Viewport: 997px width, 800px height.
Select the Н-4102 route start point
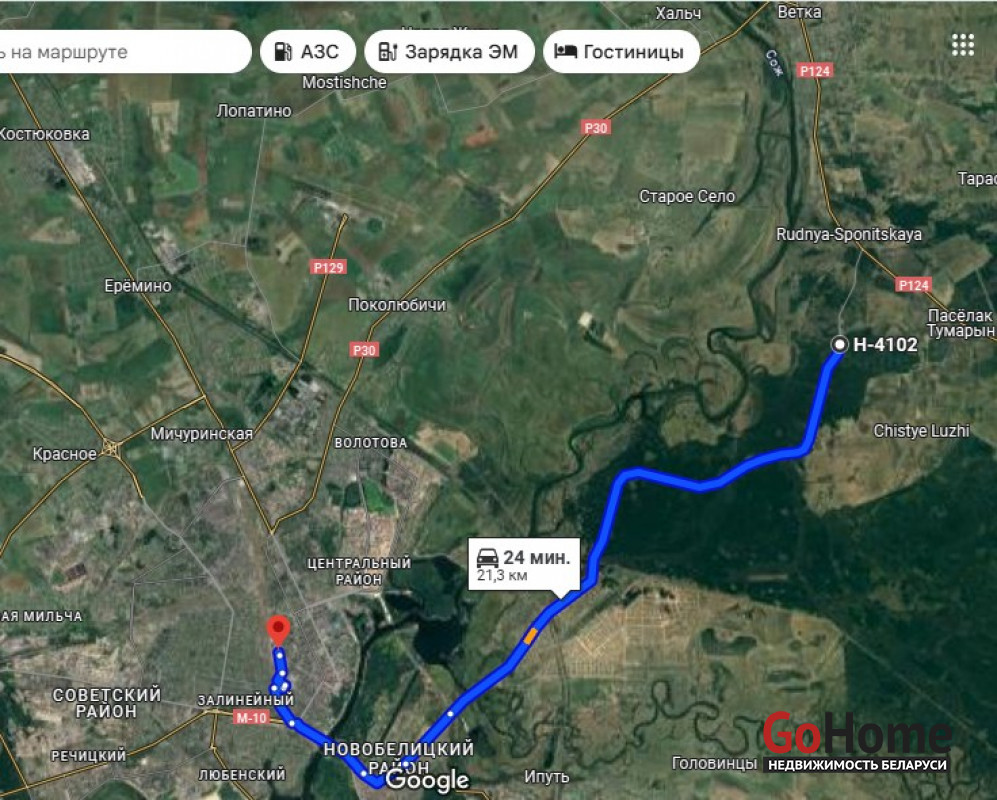click(839, 344)
